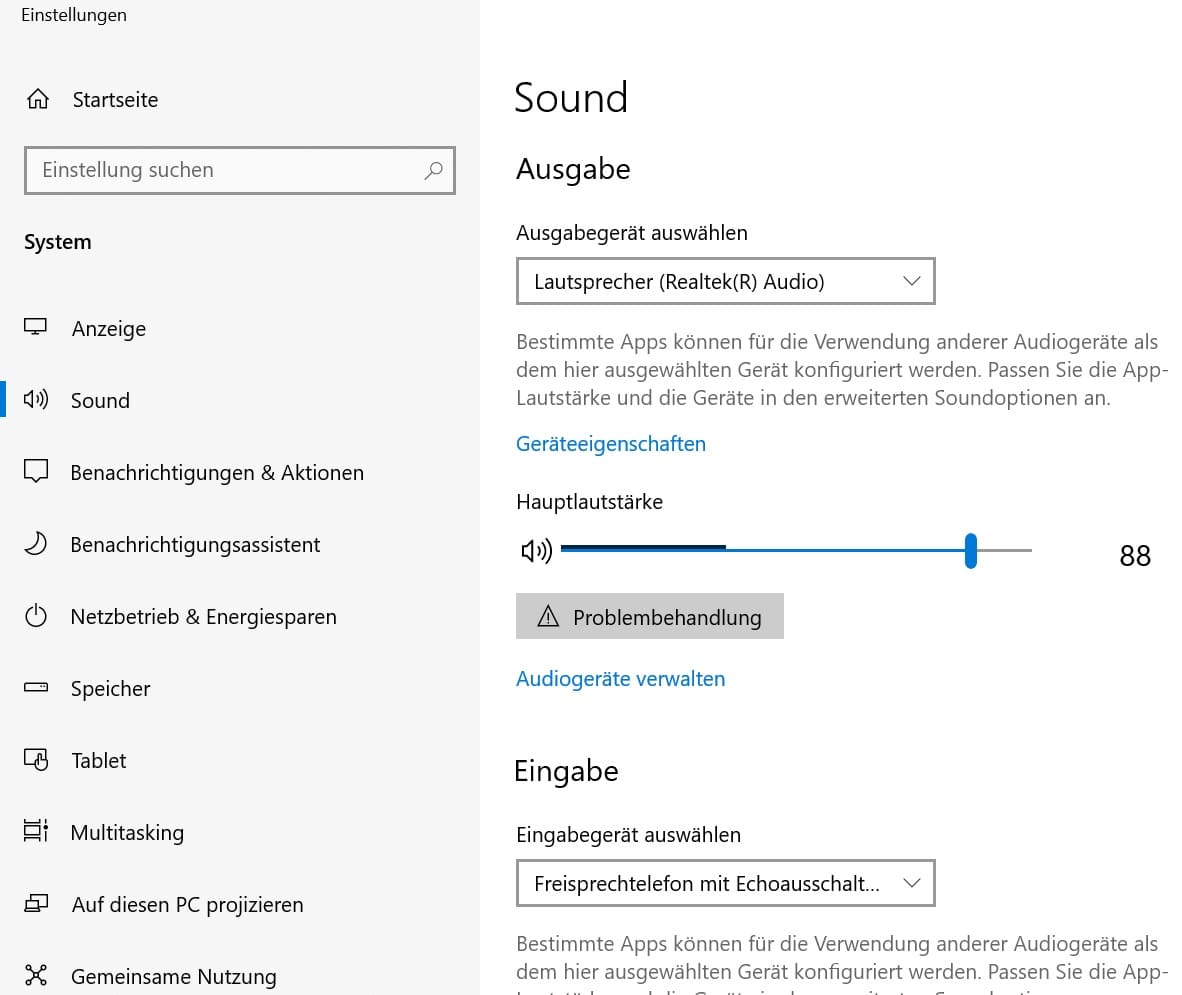Image resolution: width=1182 pixels, height=995 pixels.
Task: Select the Tablet icon in sidebar
Action: 36,760
